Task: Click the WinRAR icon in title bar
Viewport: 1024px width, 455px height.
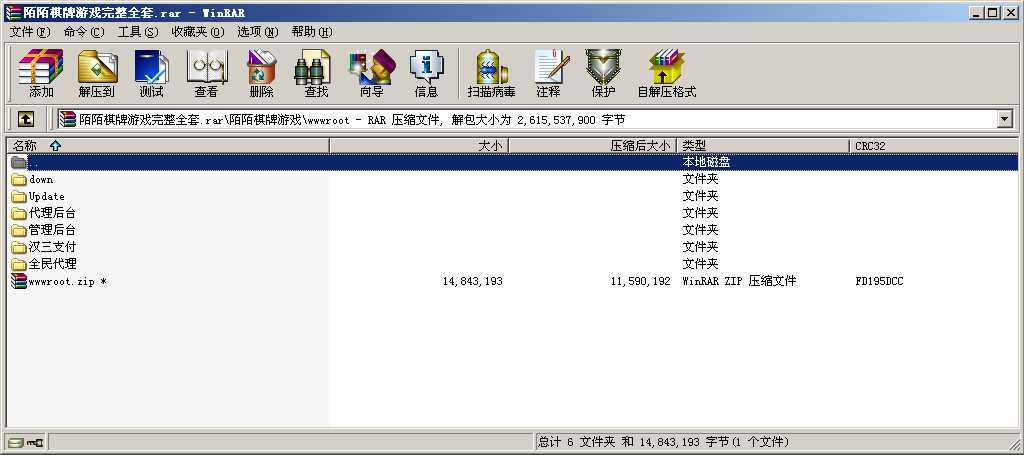Action: [12, 12]
